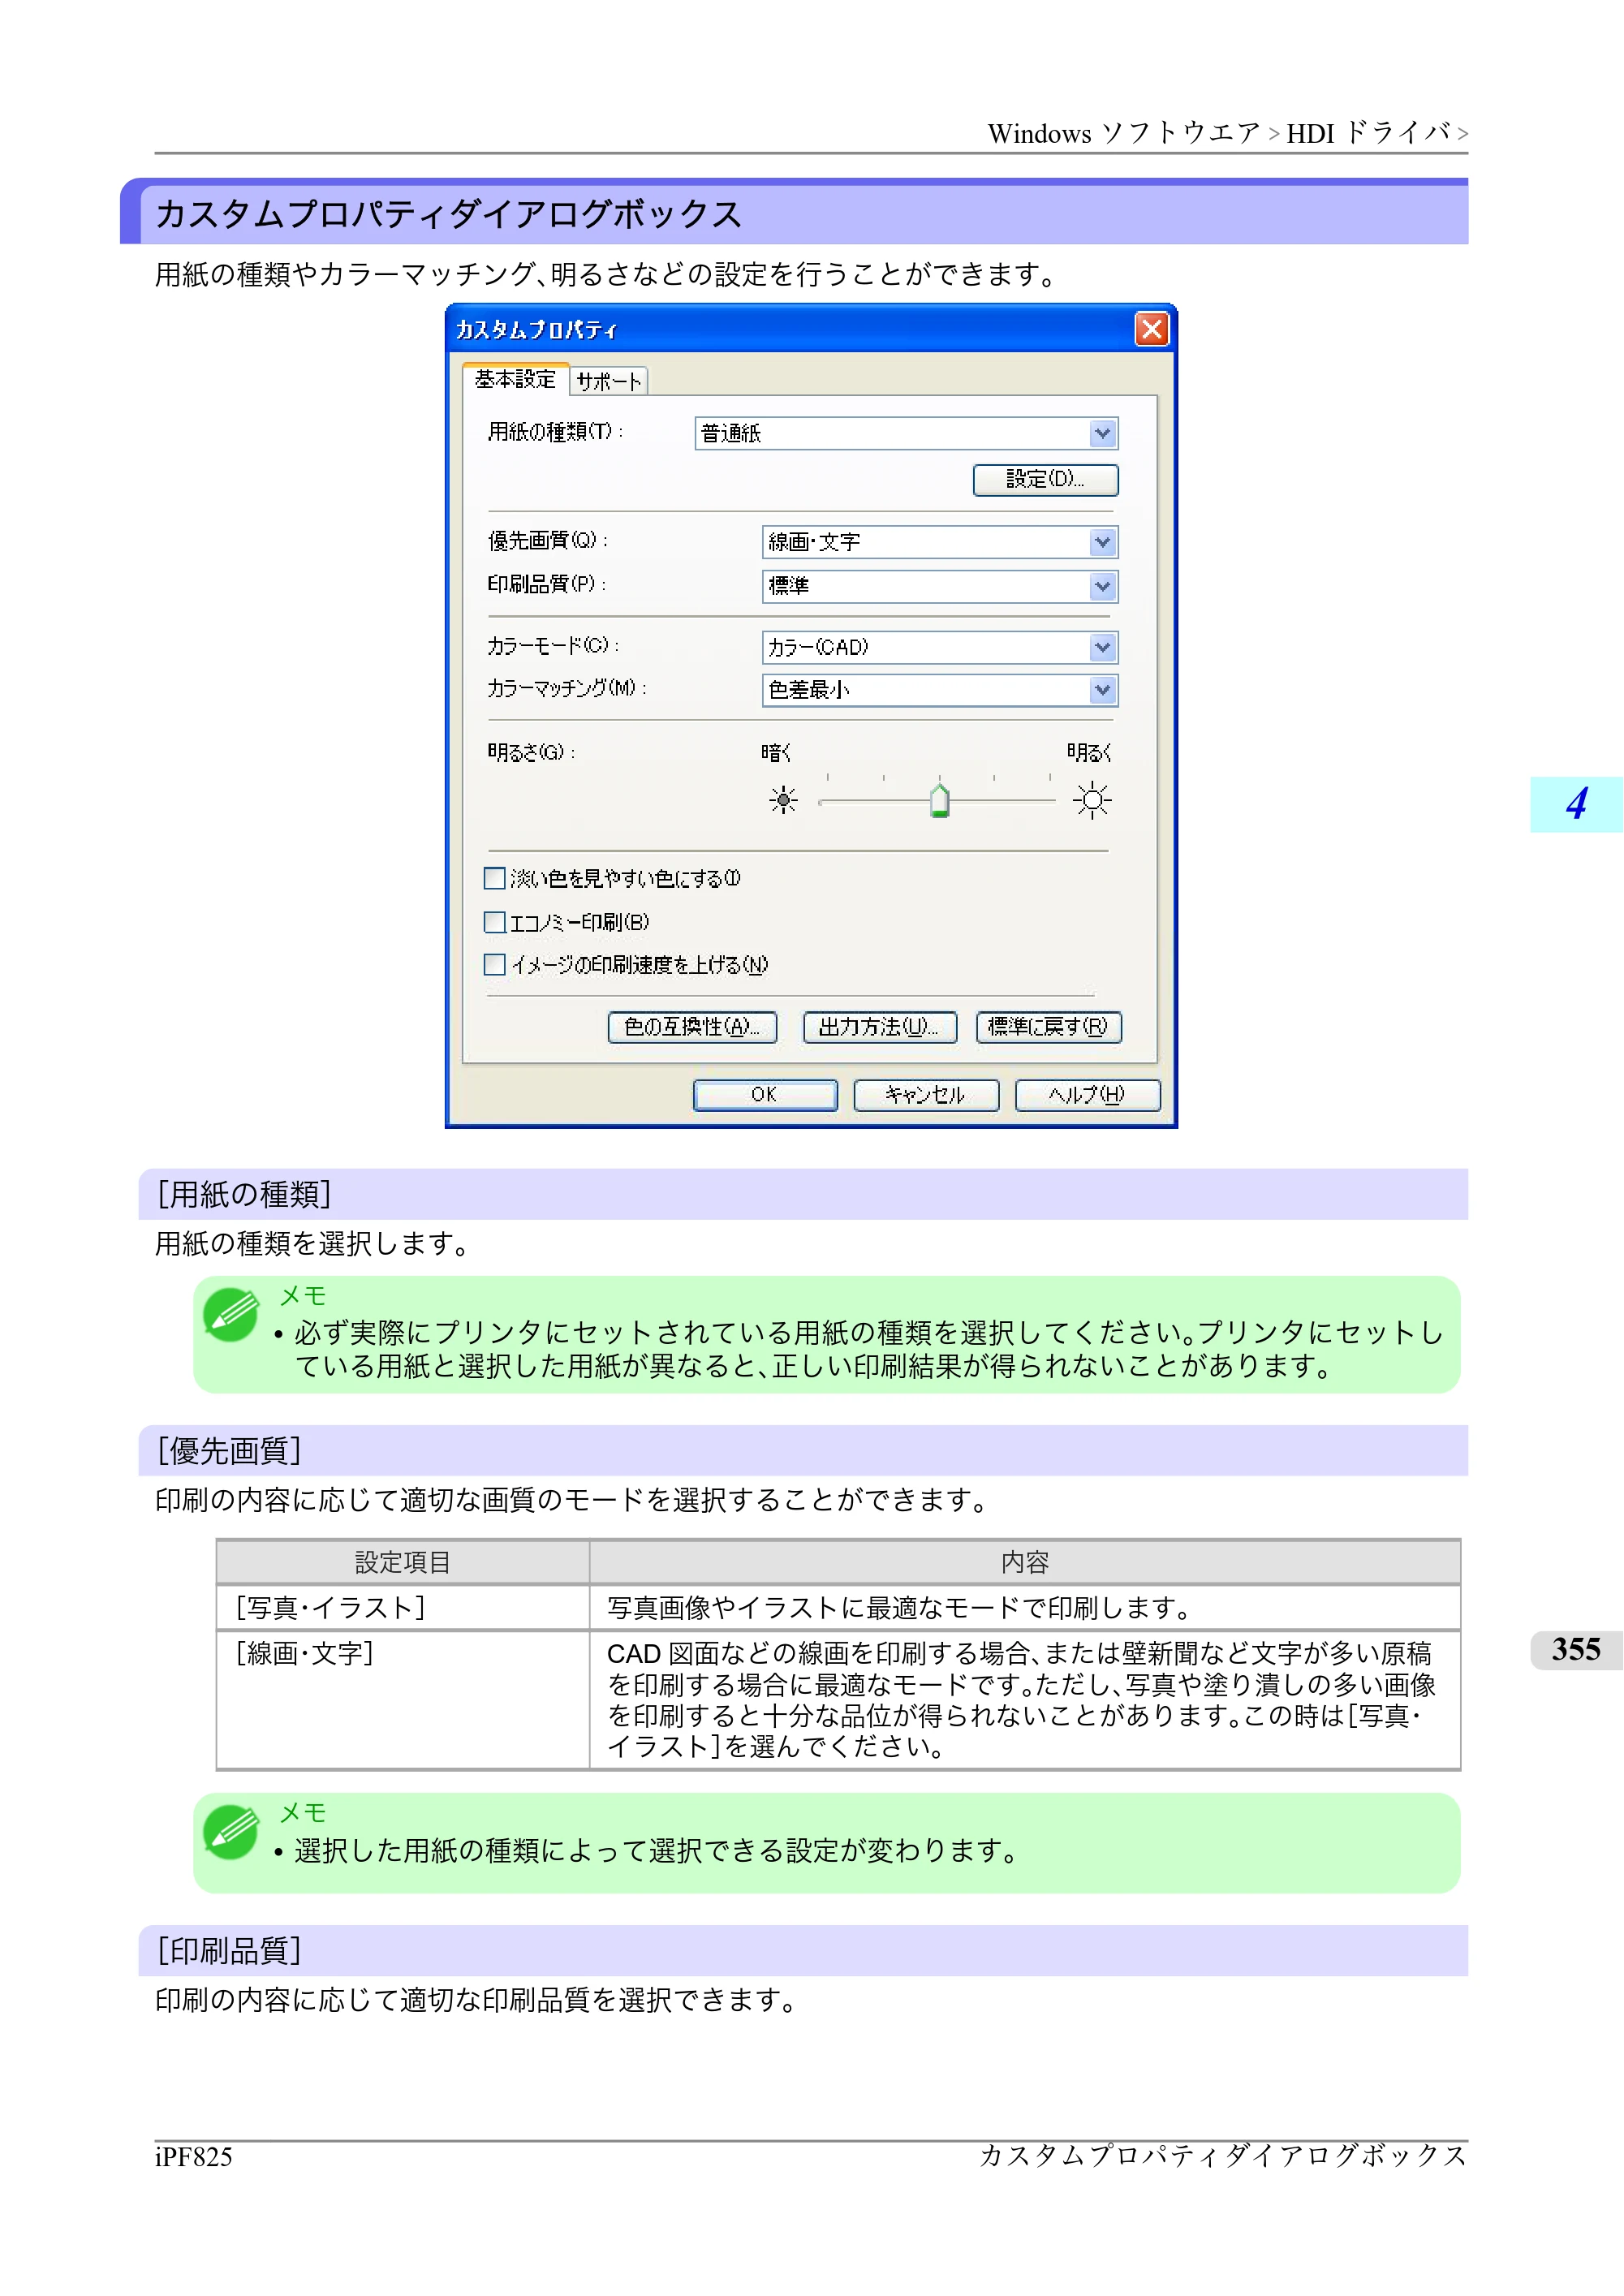Screen dimensions: 1624x2296
Task: Click the iPF825 footer text
Action: pos(193,2157)
